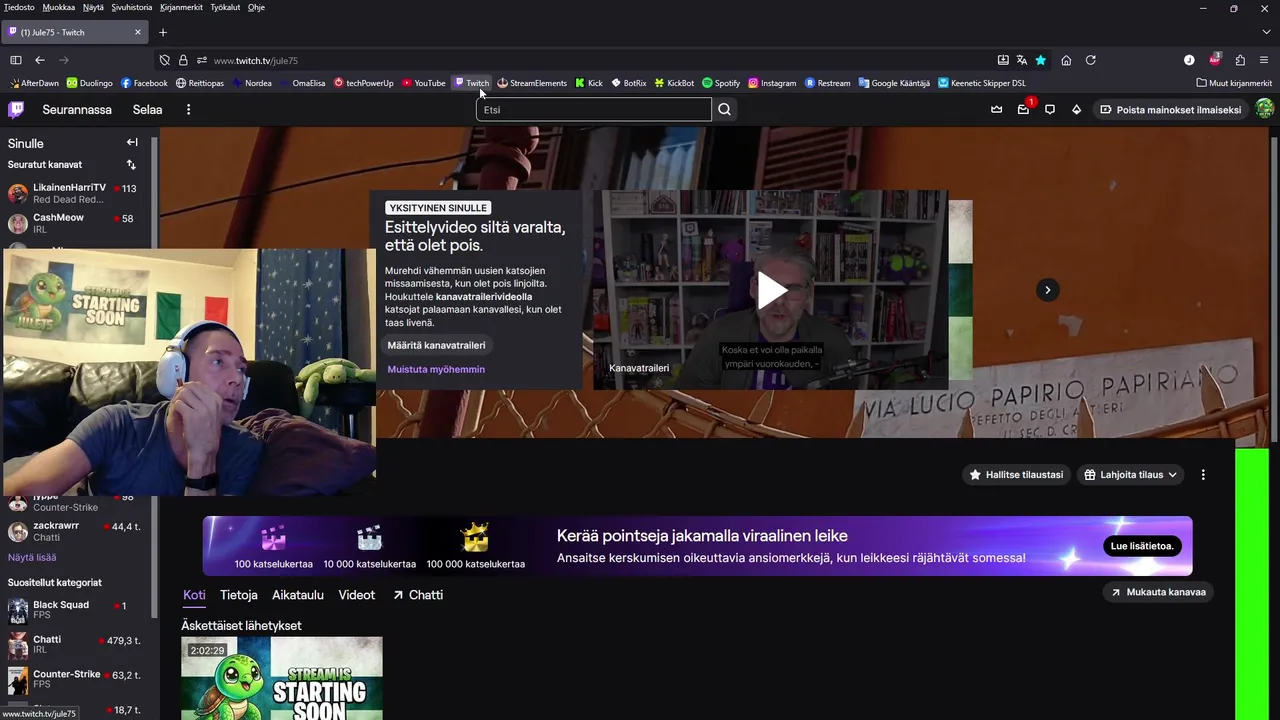
Task: Open the Firefox hamburger menu
Action: coord(1265,60)
